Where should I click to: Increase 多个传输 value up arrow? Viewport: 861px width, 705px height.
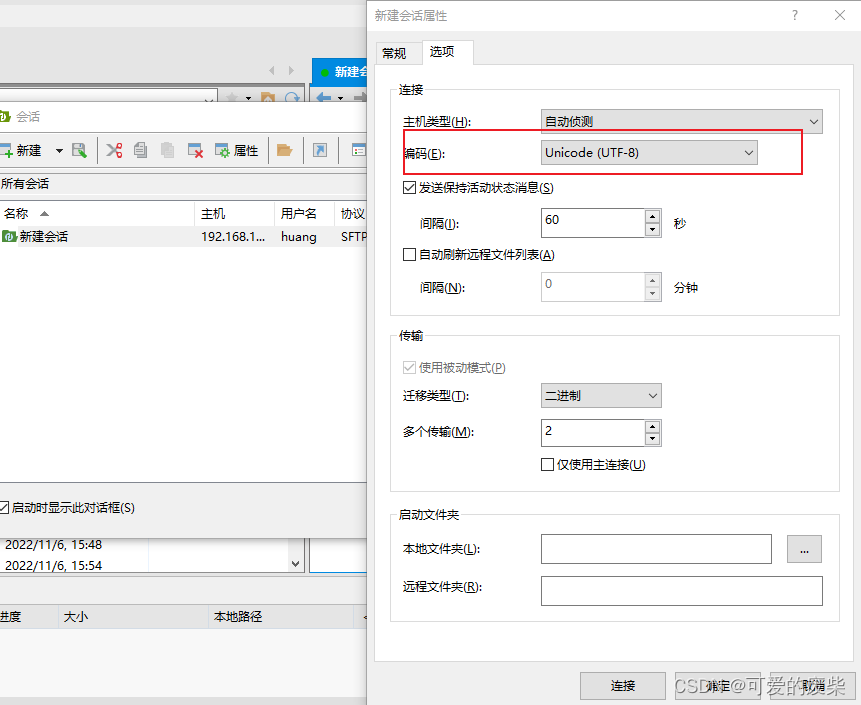pyautogui.click(x=652, y=427)
